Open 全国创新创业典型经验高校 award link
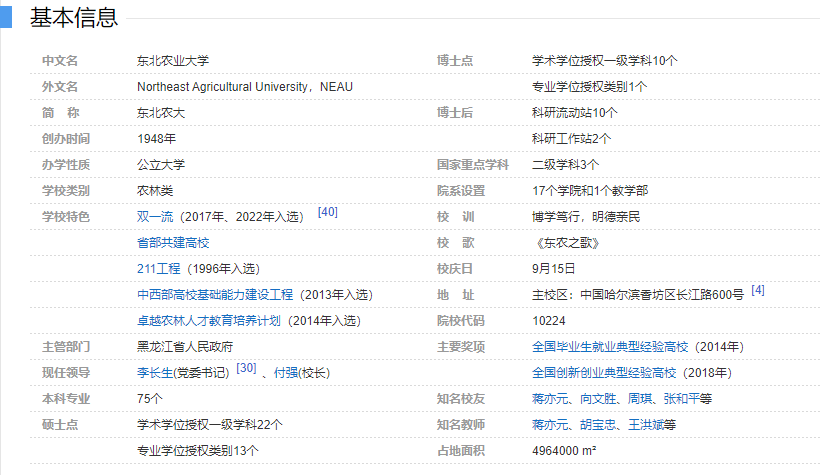 coord(604,373)
